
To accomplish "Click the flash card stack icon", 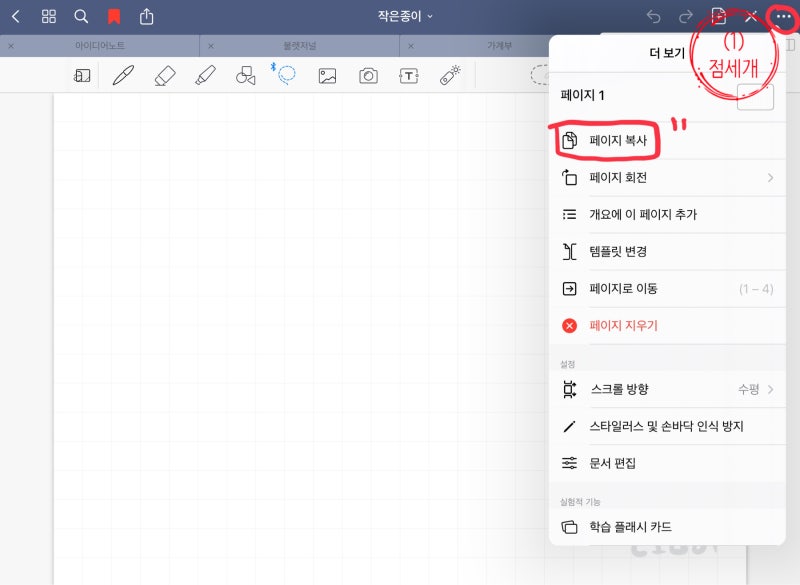I will (569, 527).
